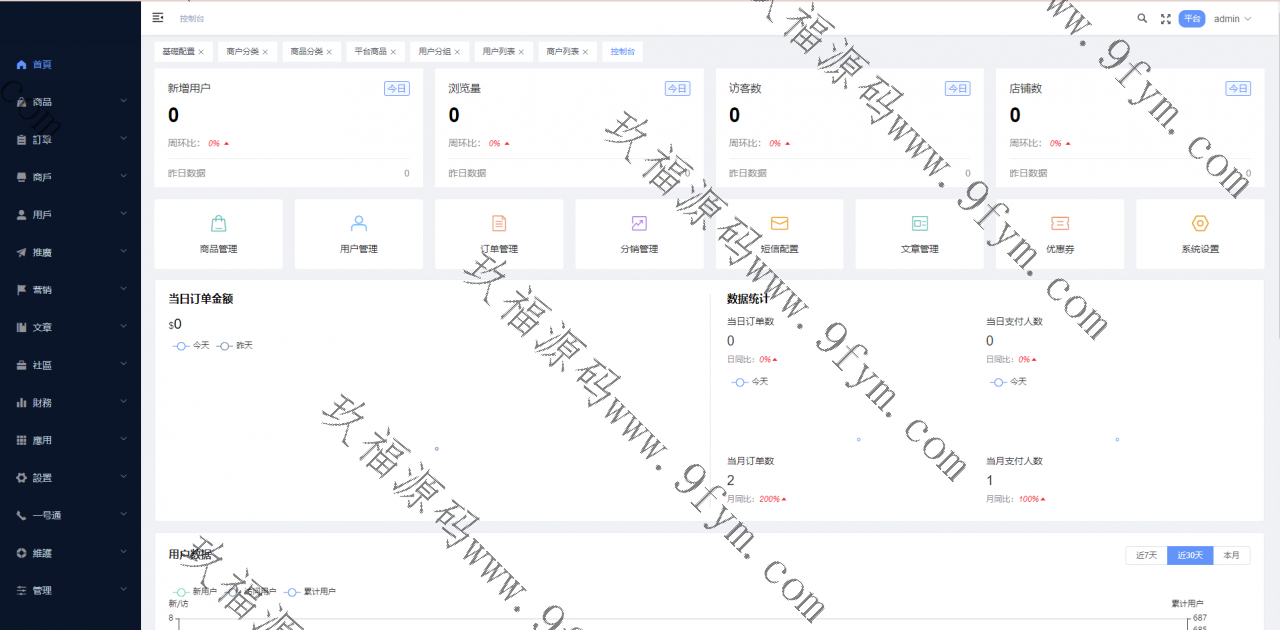Go to 首页 in the sidebar
Screen dimensions: 1280x630
click(x=42, y=64)
